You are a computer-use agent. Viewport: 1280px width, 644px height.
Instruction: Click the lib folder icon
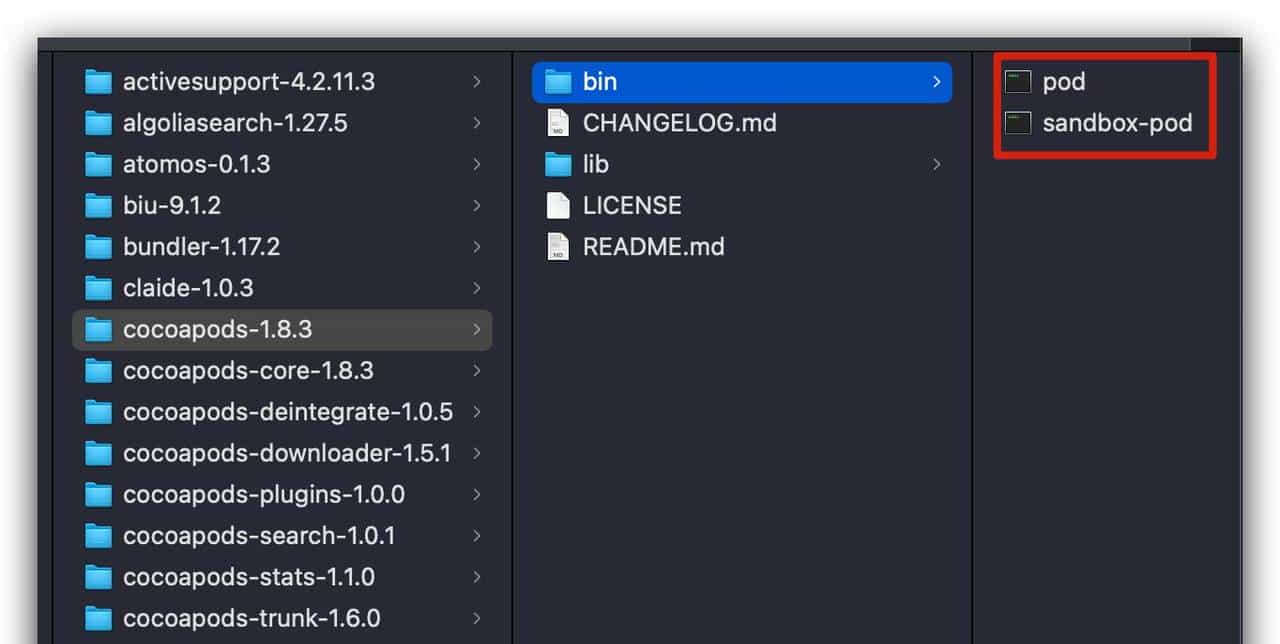[557, 164]
